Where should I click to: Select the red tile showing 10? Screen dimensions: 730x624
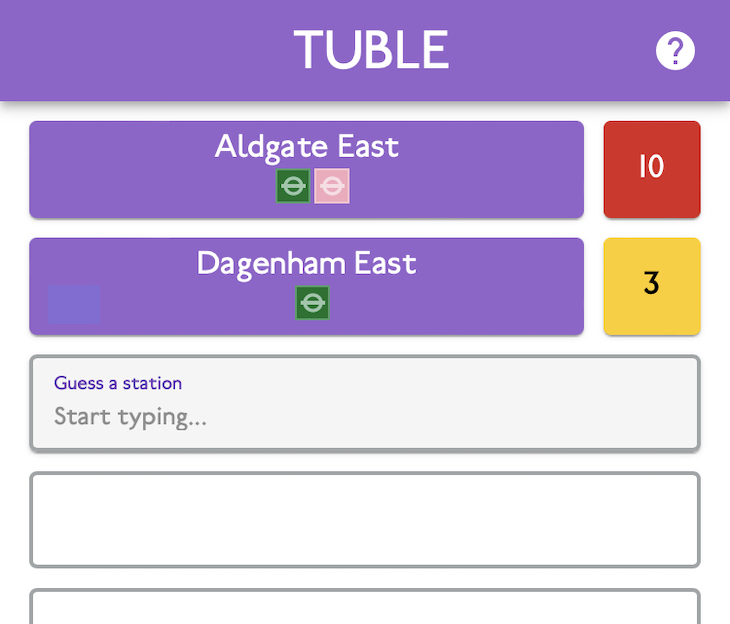pyautogui.click(x=652, y=170)
